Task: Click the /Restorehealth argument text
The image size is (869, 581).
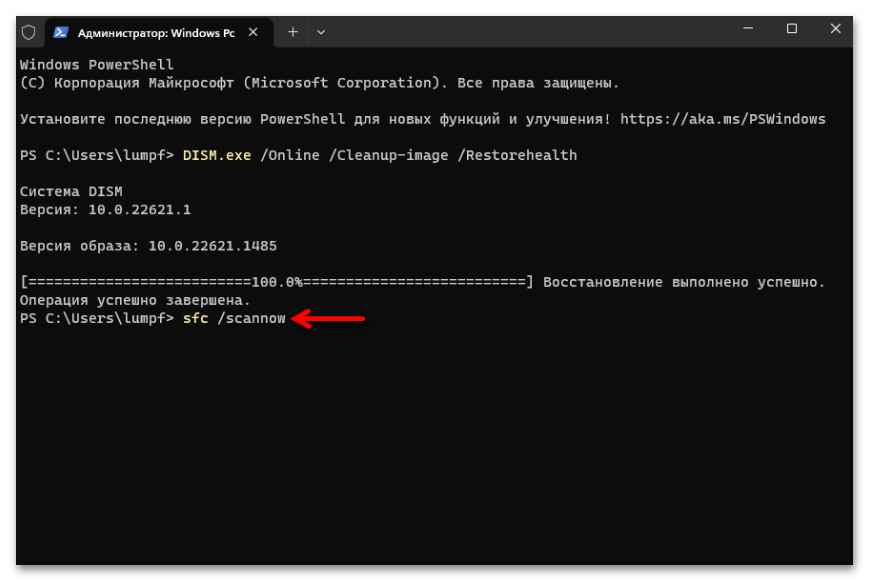Action: [517, 155]
